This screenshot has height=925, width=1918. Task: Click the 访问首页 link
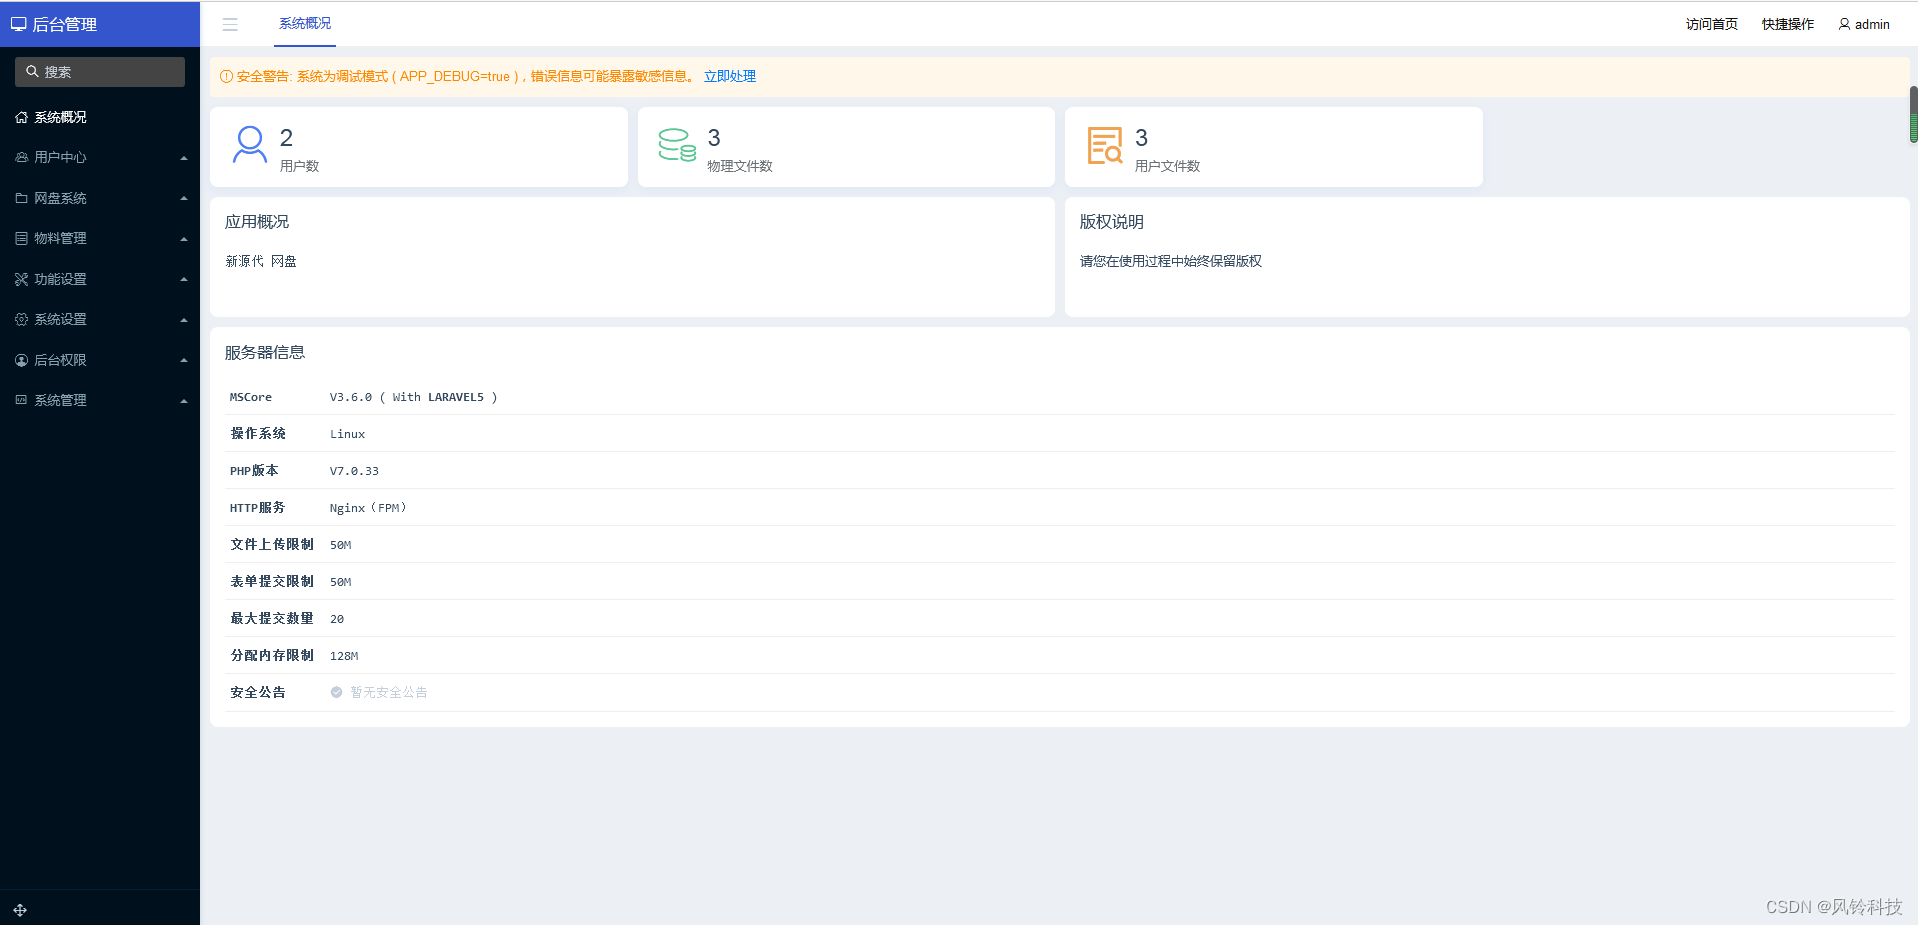1711,24
